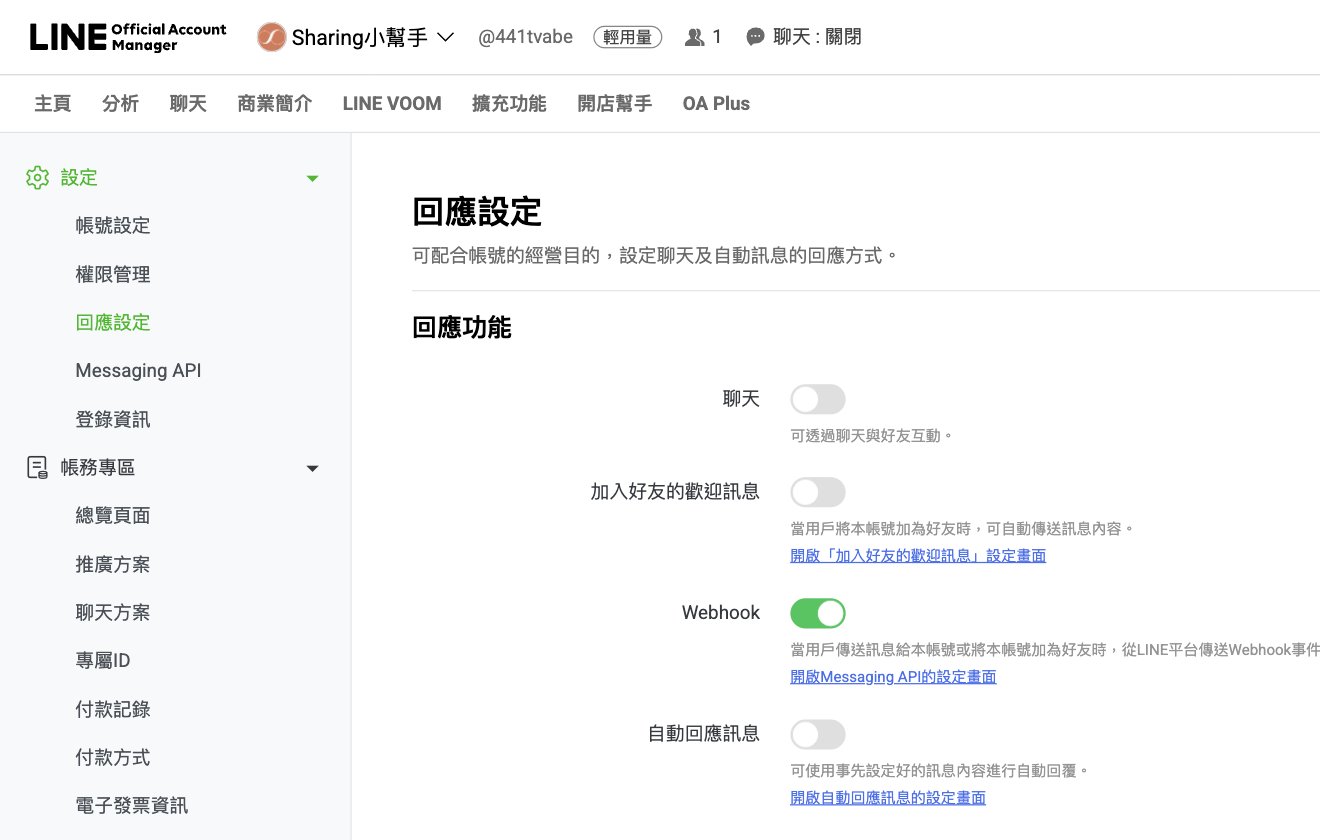
Task: Open 付款方式 in the sidebar
Action: click(x=113, y=757)
